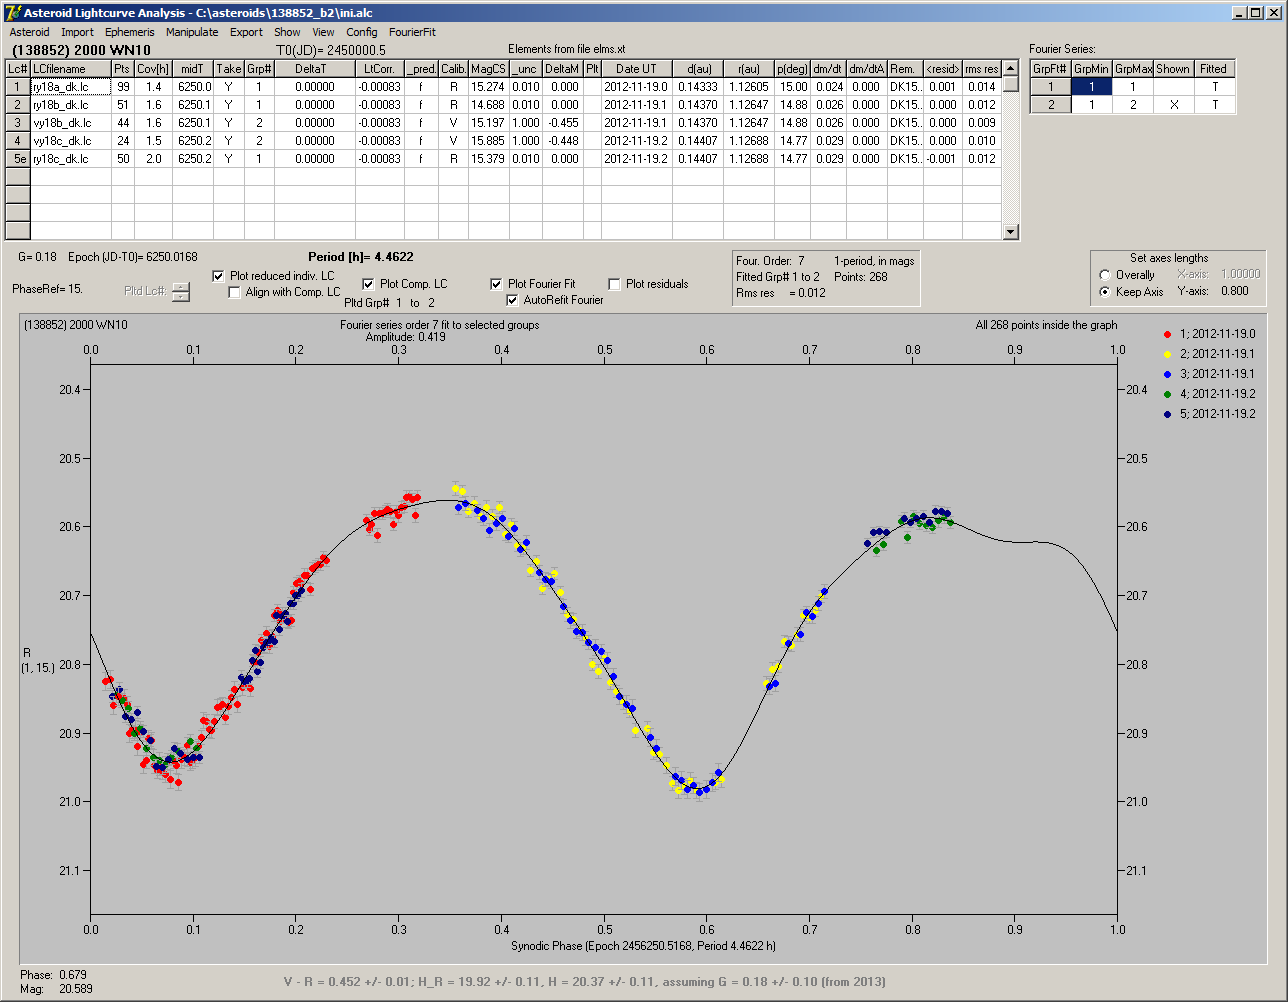
Task: Click the Y-axis length value 0.800
Action: (1234, 292)
